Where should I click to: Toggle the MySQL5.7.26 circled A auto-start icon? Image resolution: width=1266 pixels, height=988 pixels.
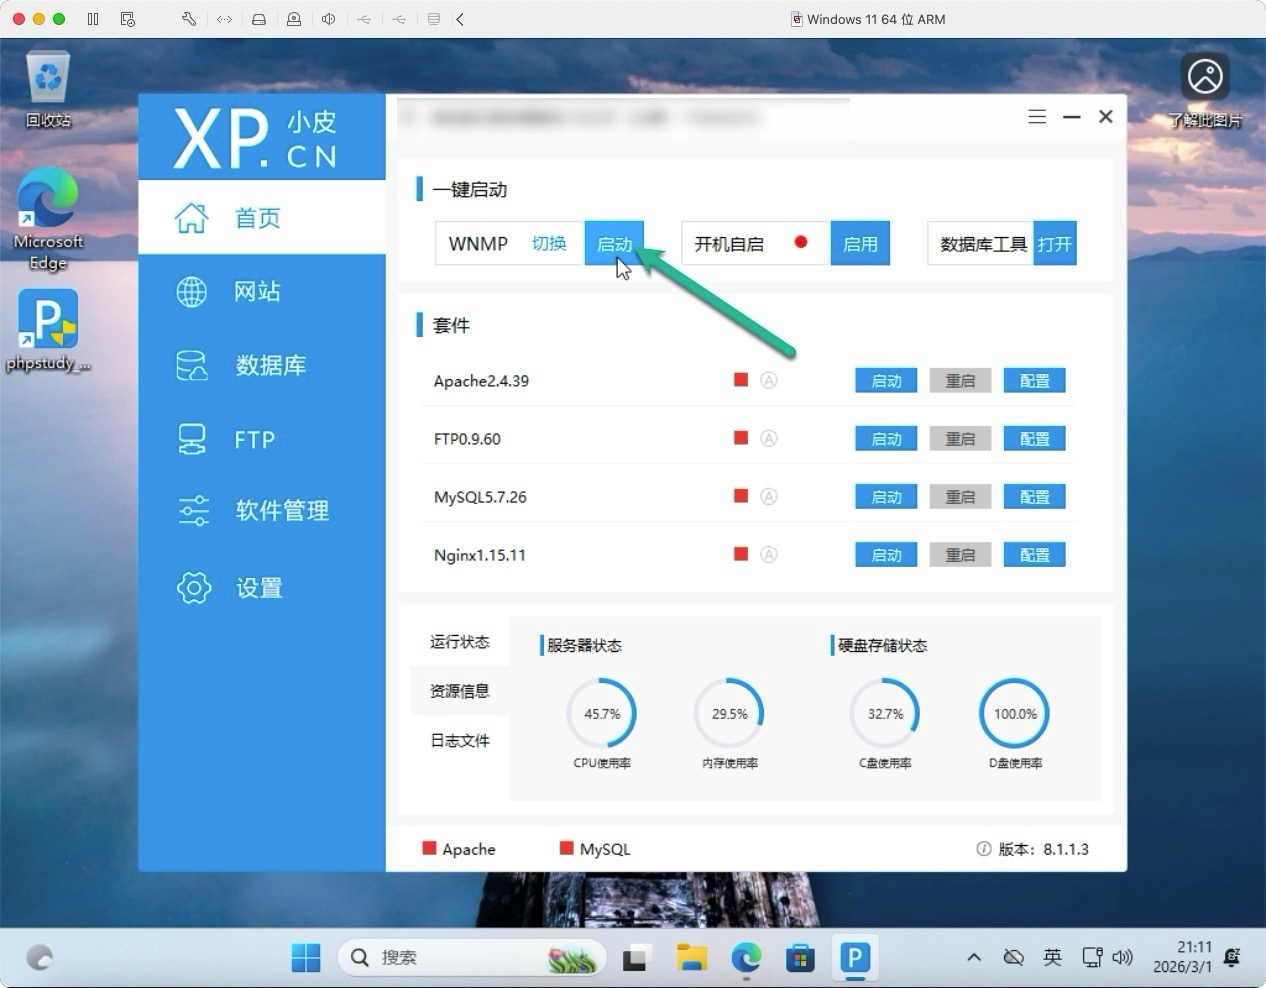pyautogui.click(x=768, y=496)
